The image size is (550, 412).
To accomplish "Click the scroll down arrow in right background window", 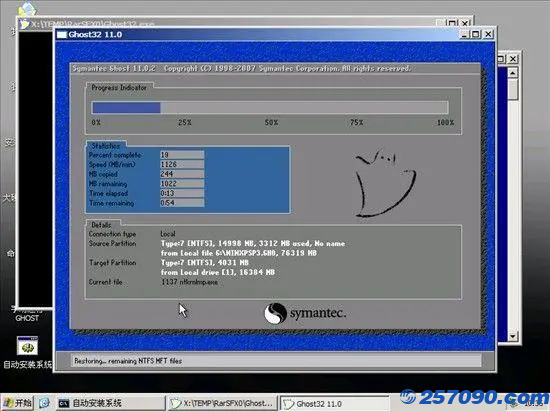I will [x=513, y=337].
